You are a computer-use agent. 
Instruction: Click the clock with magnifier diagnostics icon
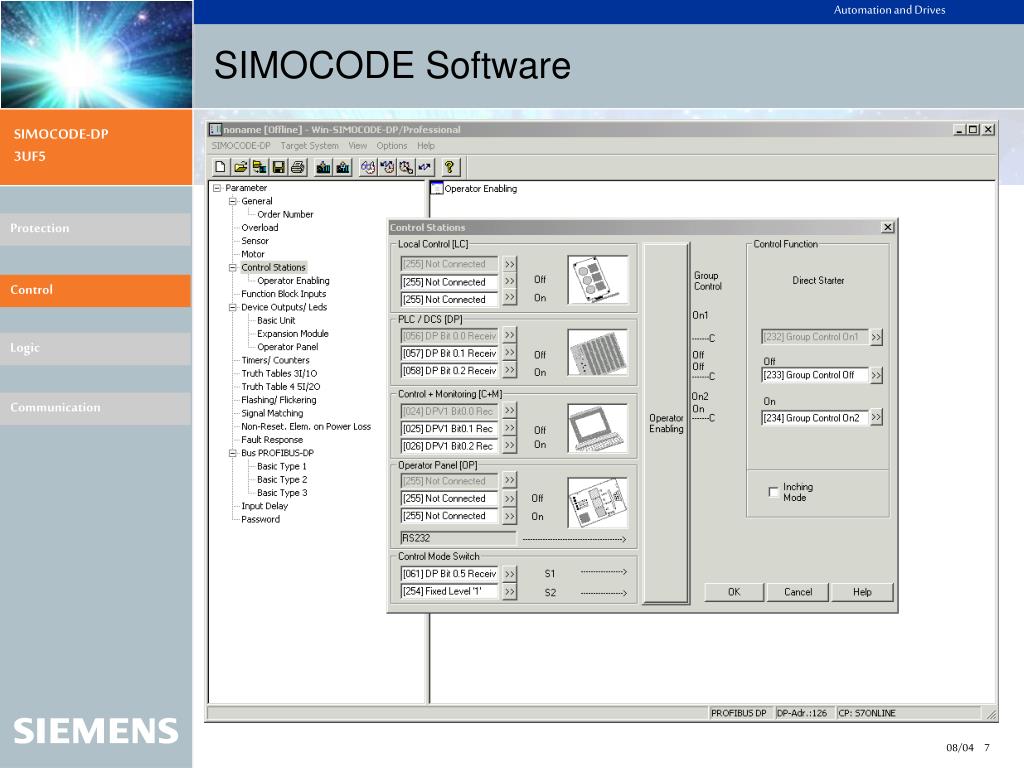point(406,167)
